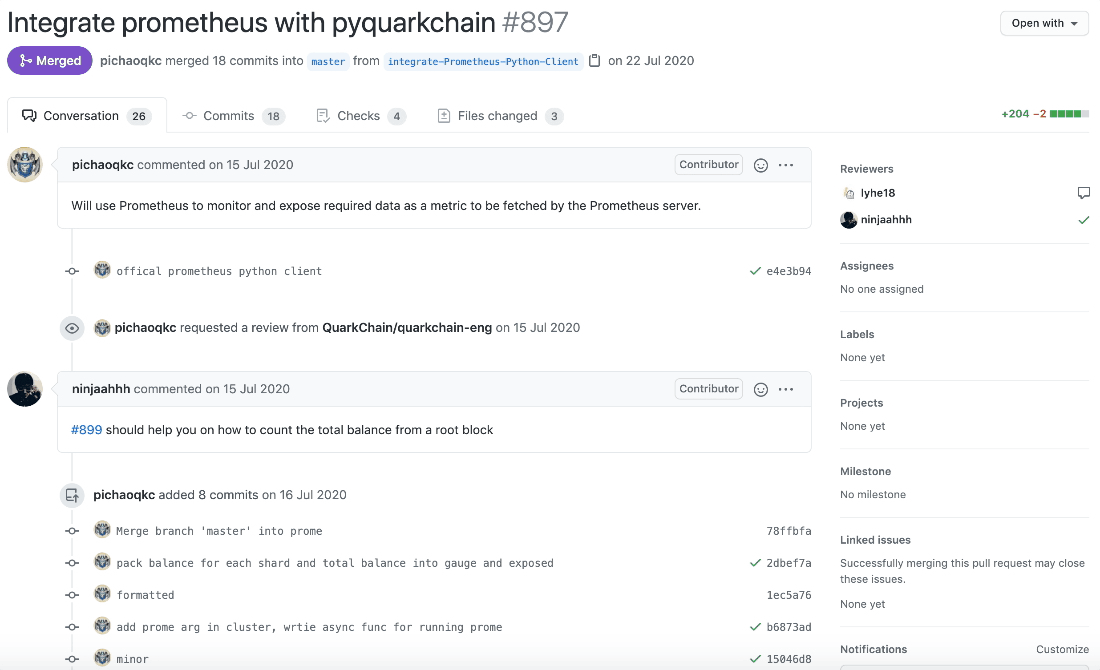Open ninjaahhh comment options ellipsis menu

[786, 389]
